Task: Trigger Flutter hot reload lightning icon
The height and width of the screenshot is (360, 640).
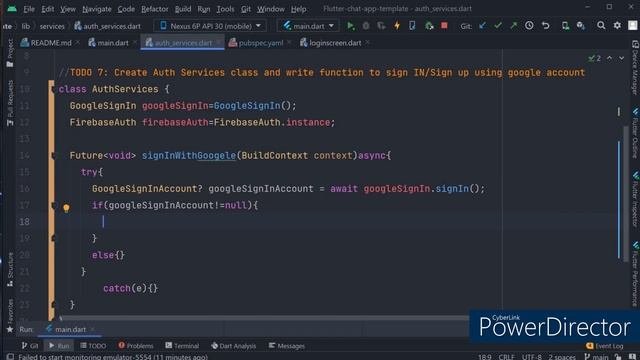Action: pyautogui.click(x=397, y=26)
